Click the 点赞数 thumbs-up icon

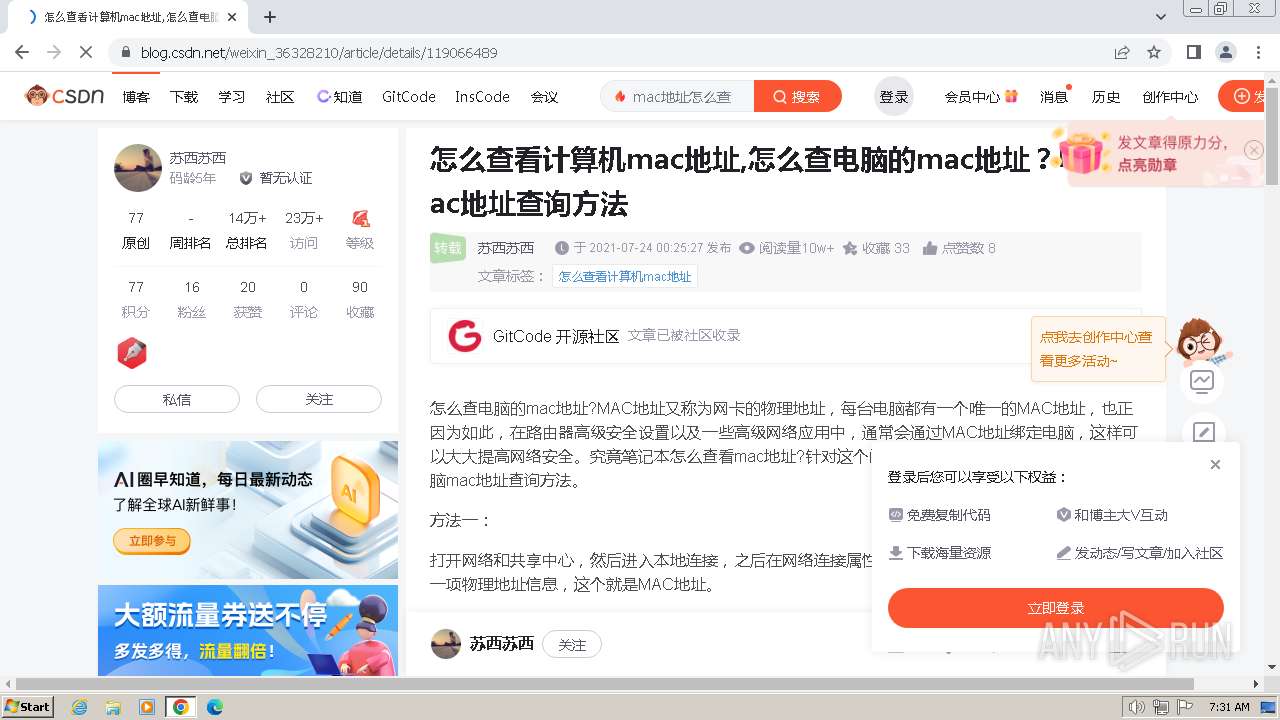(x=930, y=248)
